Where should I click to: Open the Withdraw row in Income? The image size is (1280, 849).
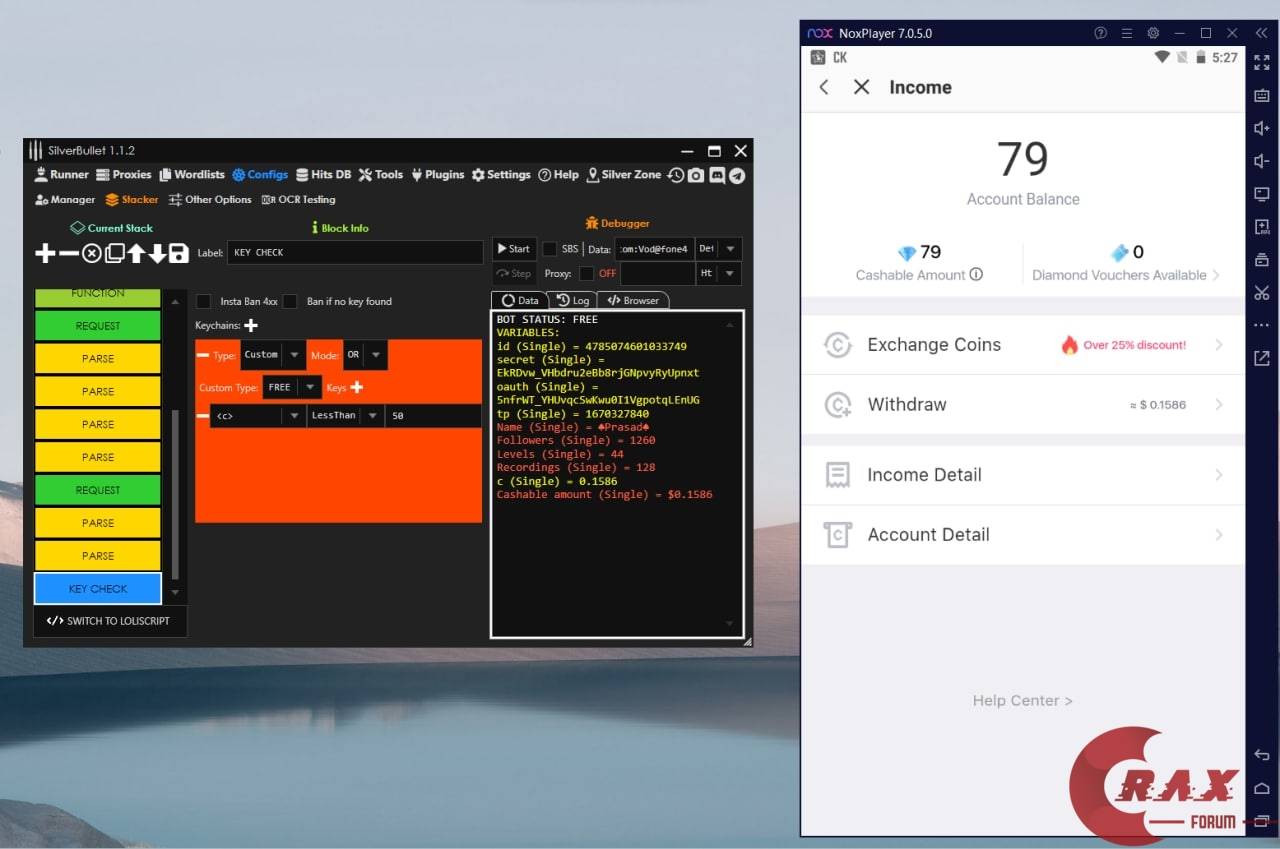click(1023, 405)
